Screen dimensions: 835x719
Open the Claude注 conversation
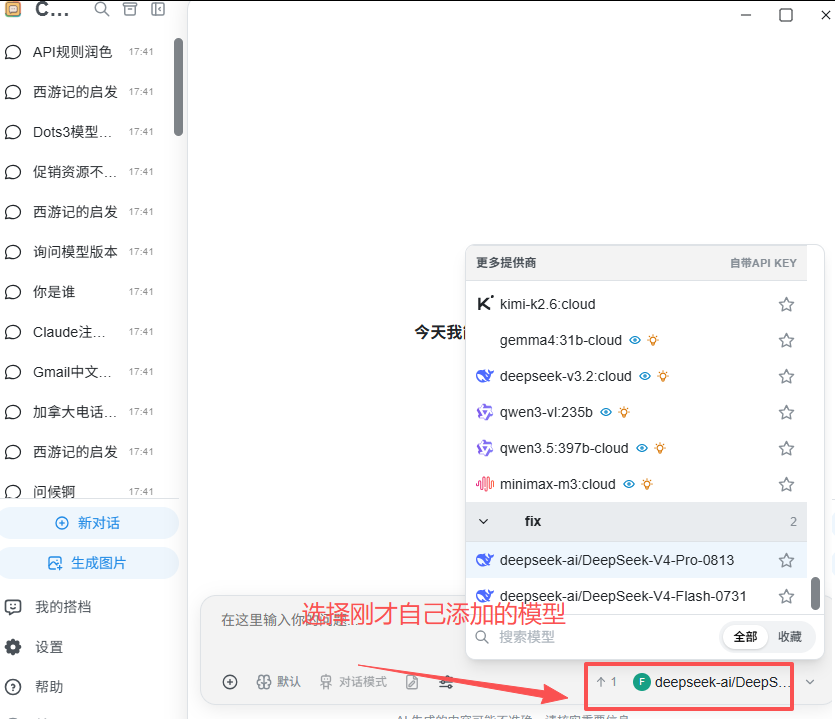pyautogui.click(x=85, y=332)
